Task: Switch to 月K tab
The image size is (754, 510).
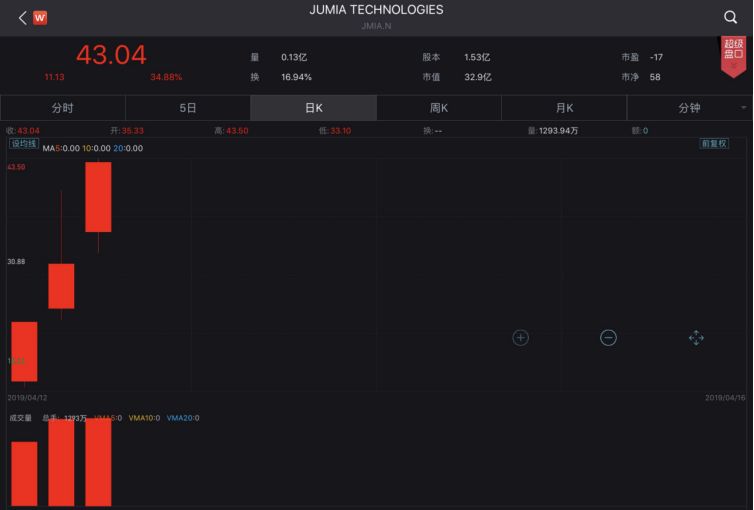Action: [x=565, y=108]
